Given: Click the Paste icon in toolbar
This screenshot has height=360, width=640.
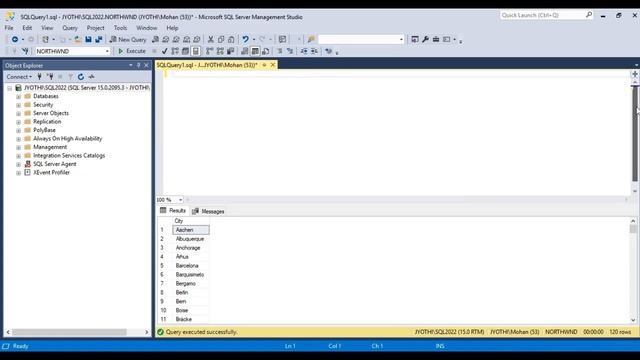Looking at the screenshot, I should (x=231, y=40).
